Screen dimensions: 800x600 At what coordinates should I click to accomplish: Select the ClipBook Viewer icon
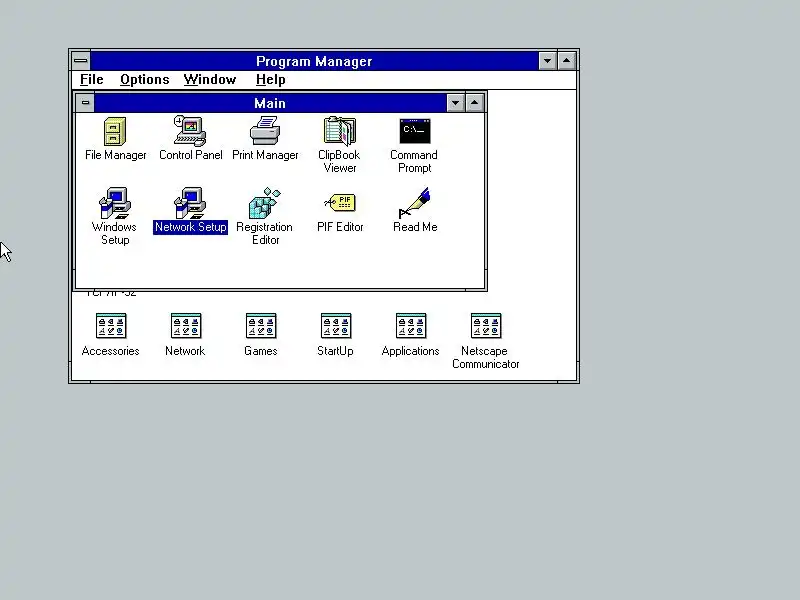340,131
